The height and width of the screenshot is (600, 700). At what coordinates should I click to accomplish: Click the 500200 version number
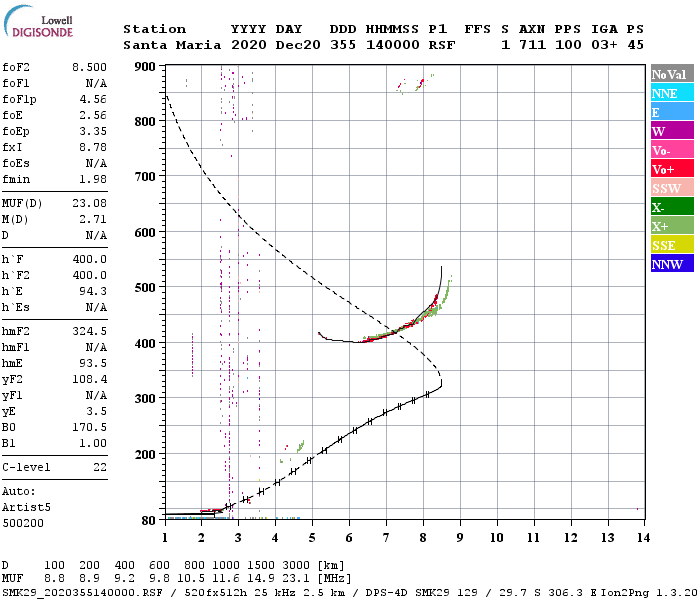tap(23, 523)
